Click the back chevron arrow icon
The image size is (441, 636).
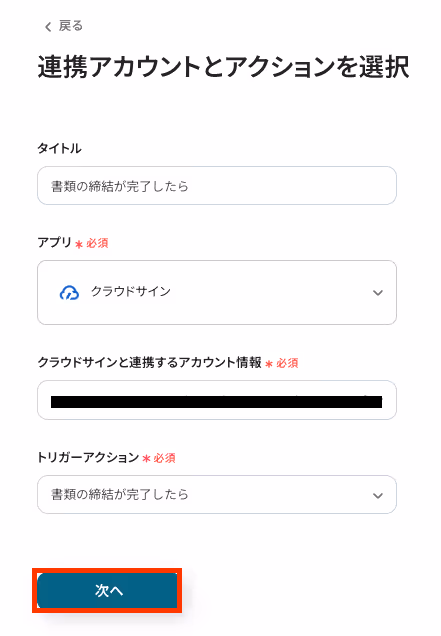coord(48,27)
